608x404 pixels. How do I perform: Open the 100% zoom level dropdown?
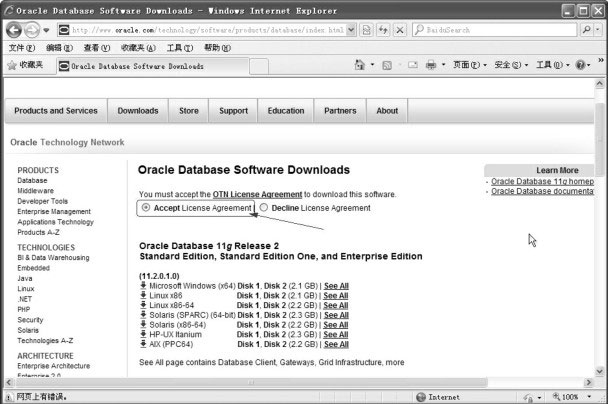click(589, 397)
